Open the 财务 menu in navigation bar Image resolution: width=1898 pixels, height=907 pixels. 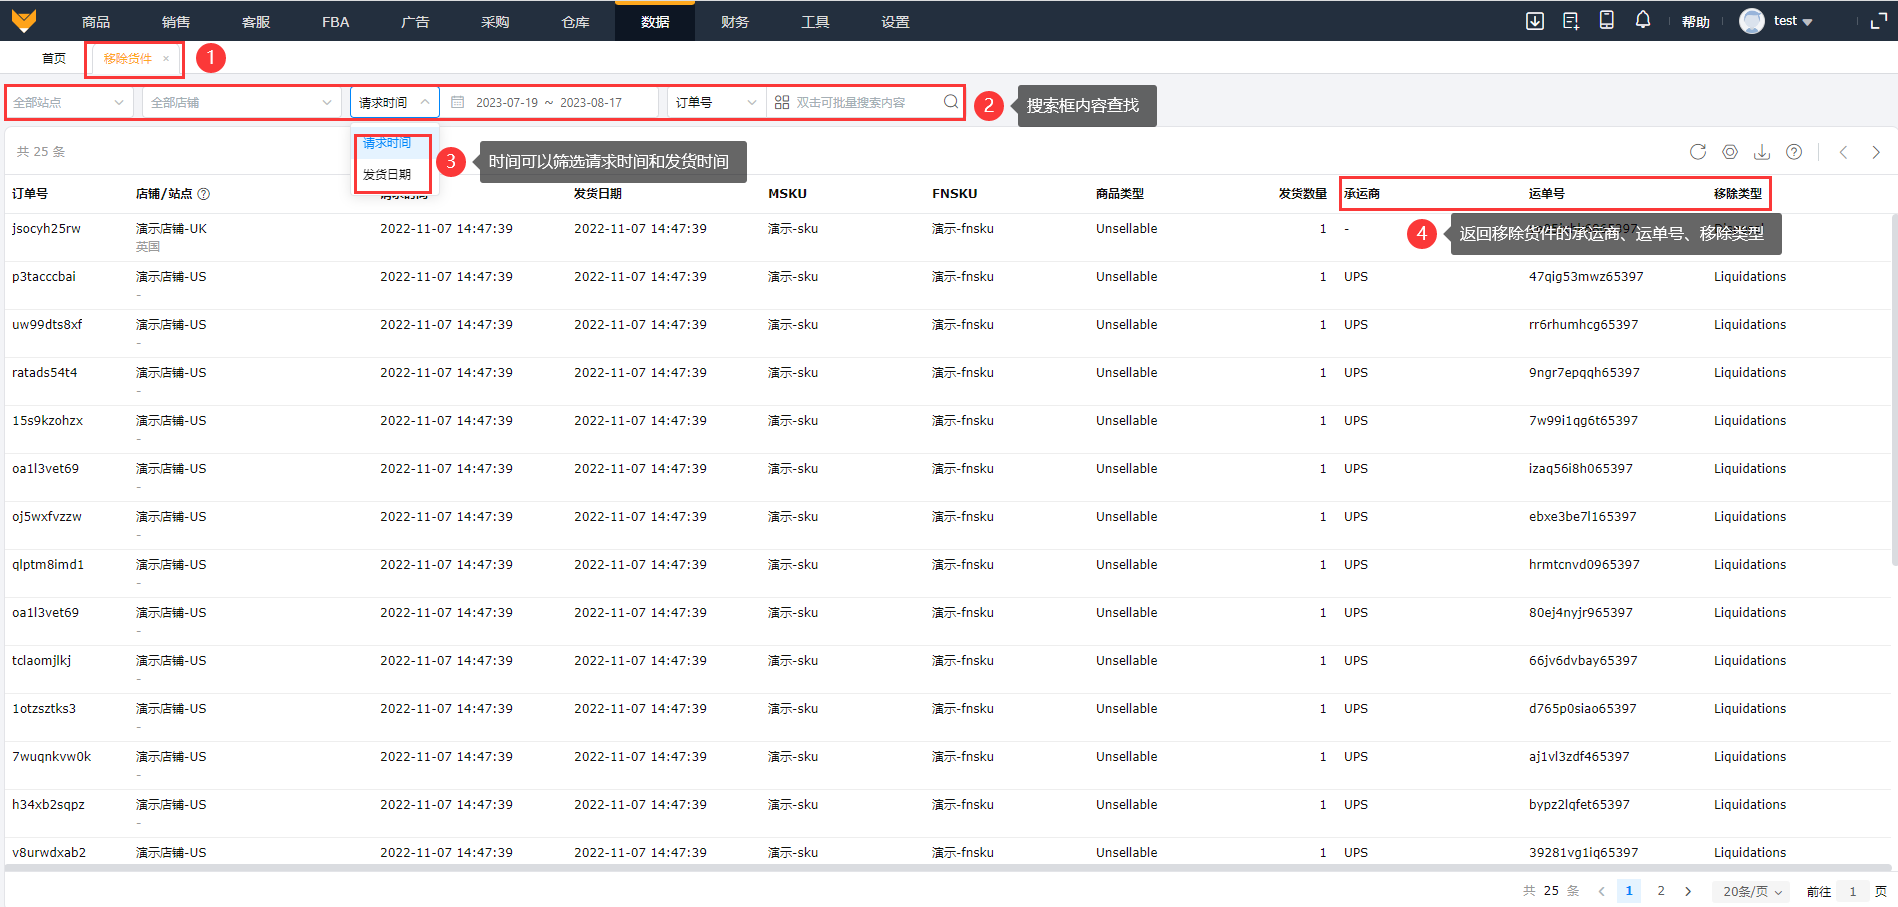point(734,21)
